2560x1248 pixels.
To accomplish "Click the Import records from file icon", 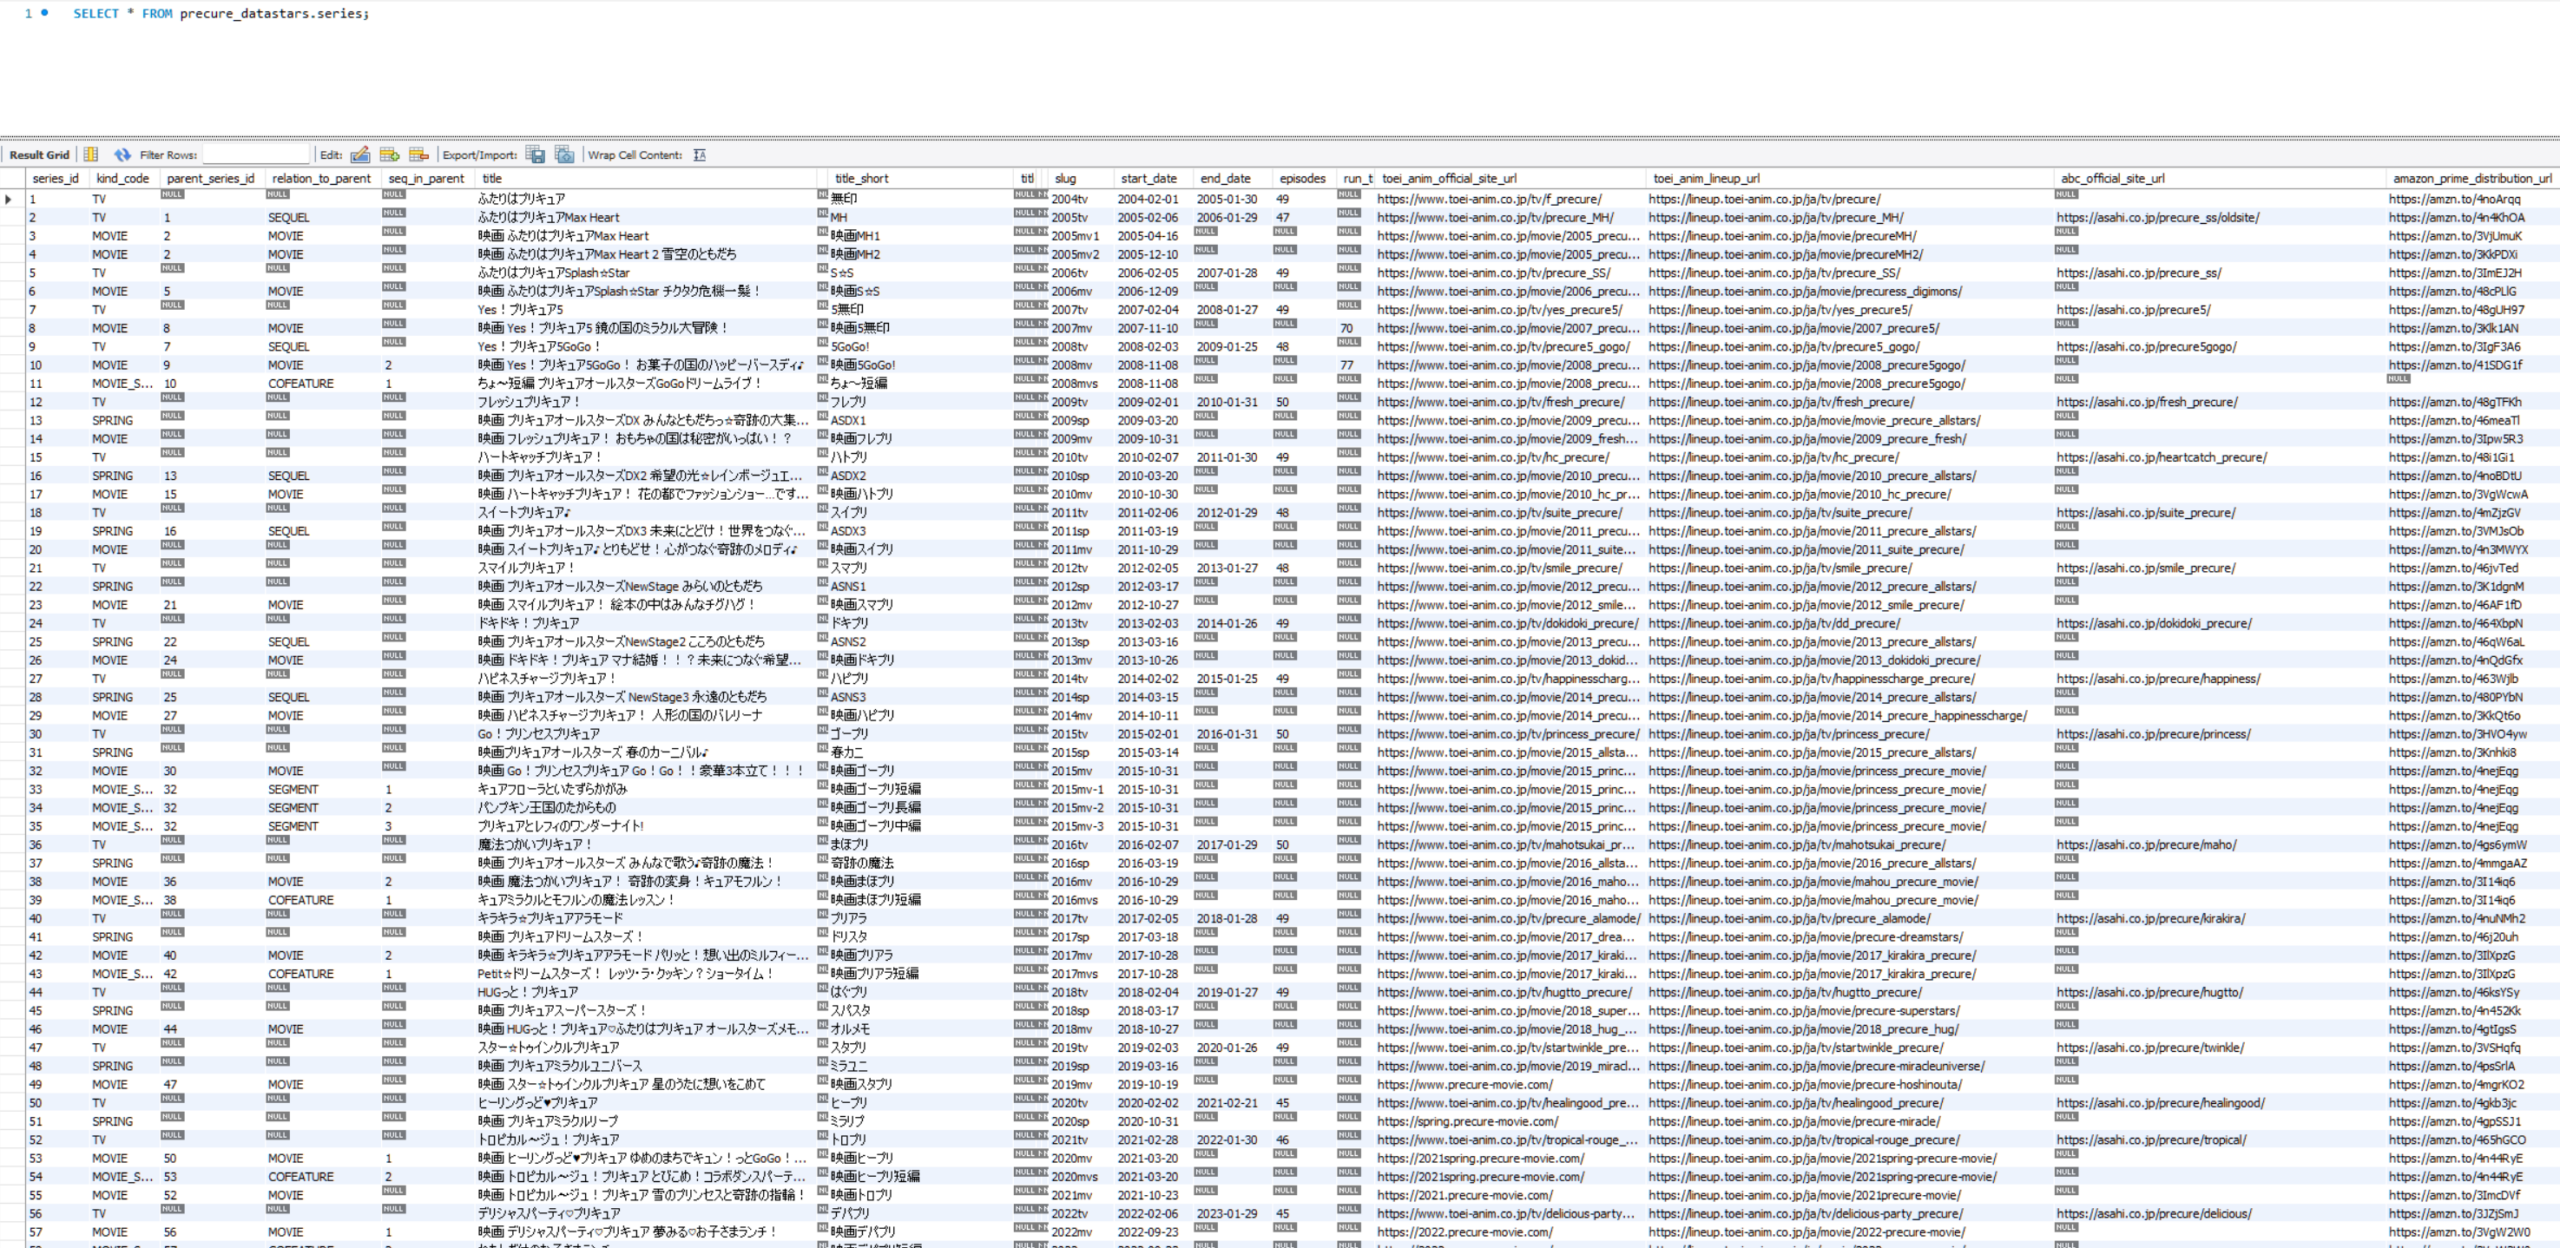I will [x=565, y=155].
